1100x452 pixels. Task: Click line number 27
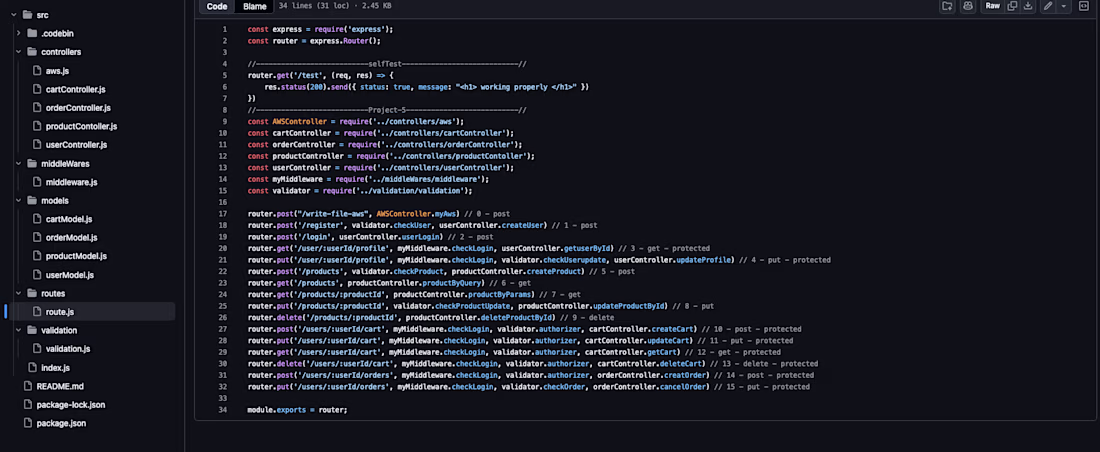pos(223,329)
